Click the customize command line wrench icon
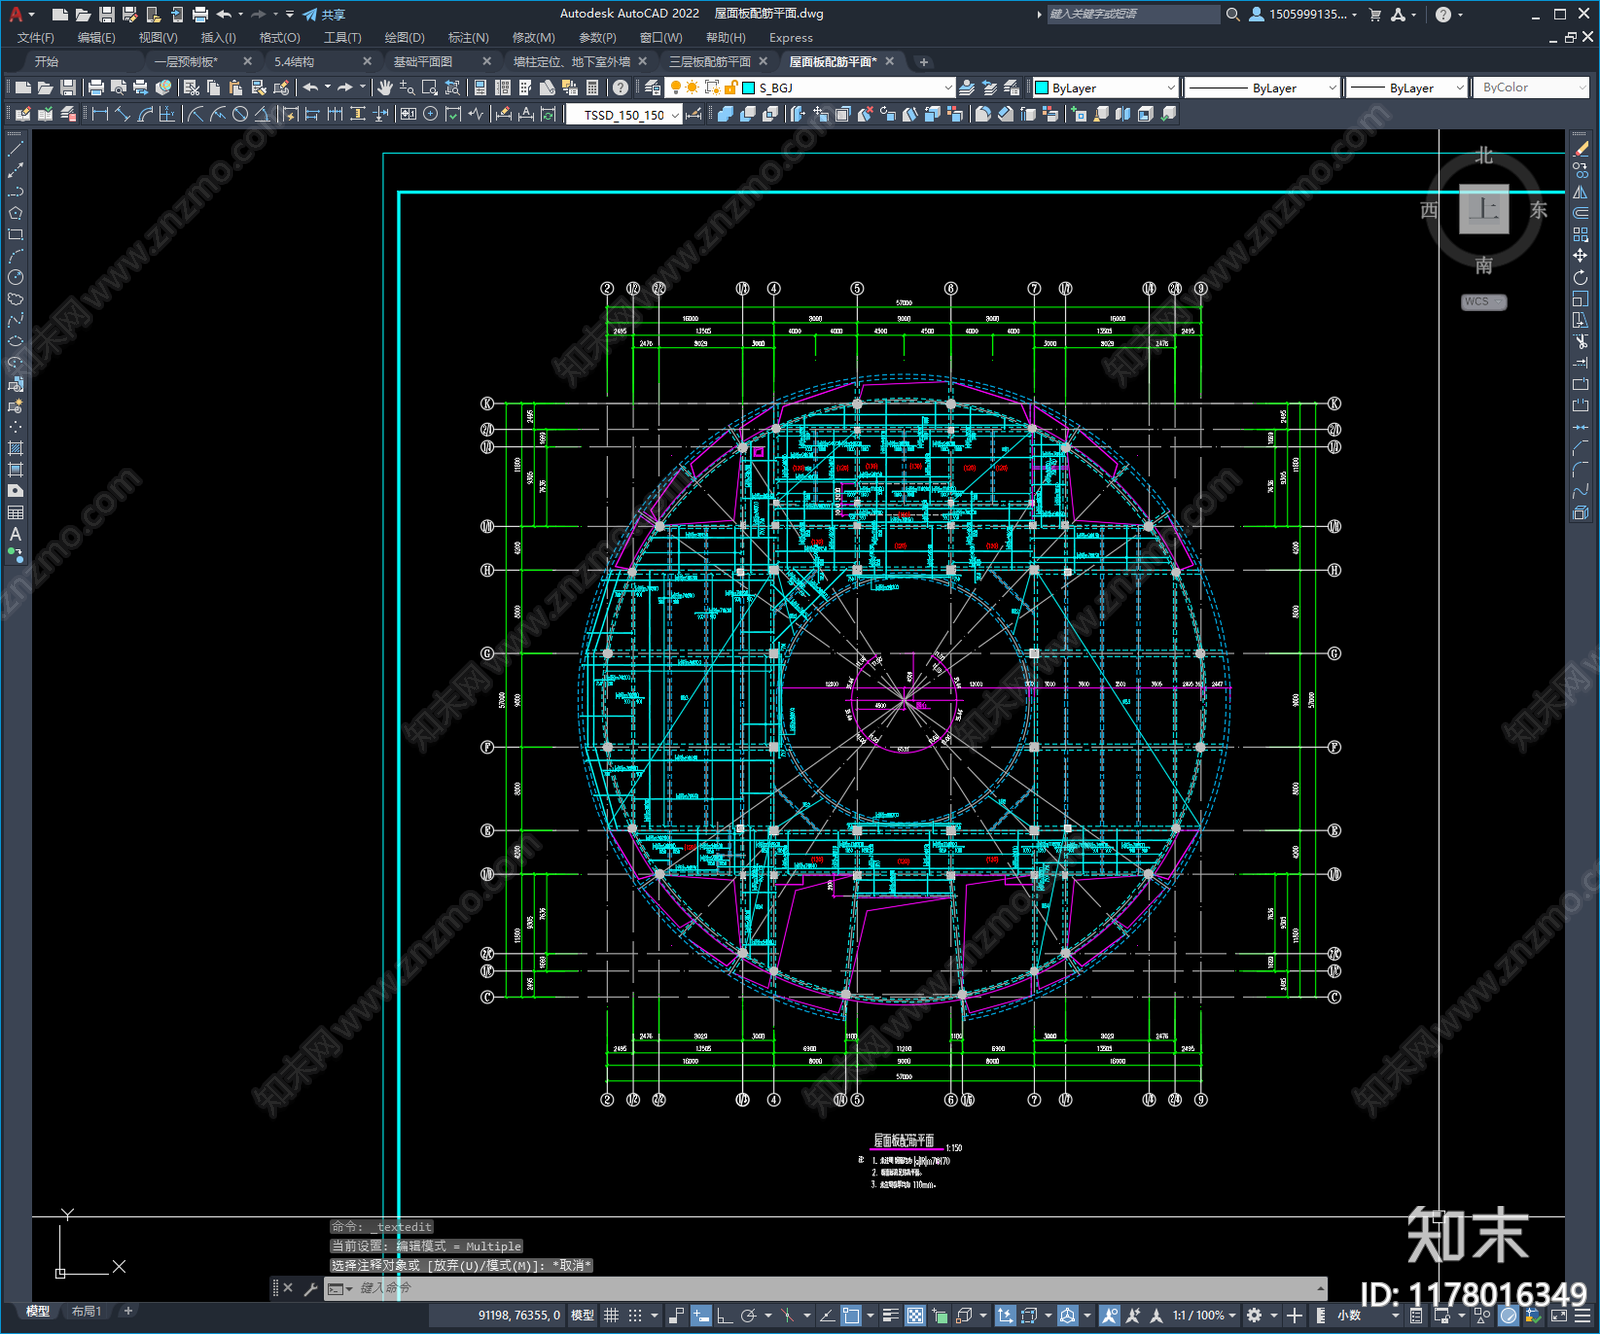The image size is (1600, 1334). pos(311,1288)
